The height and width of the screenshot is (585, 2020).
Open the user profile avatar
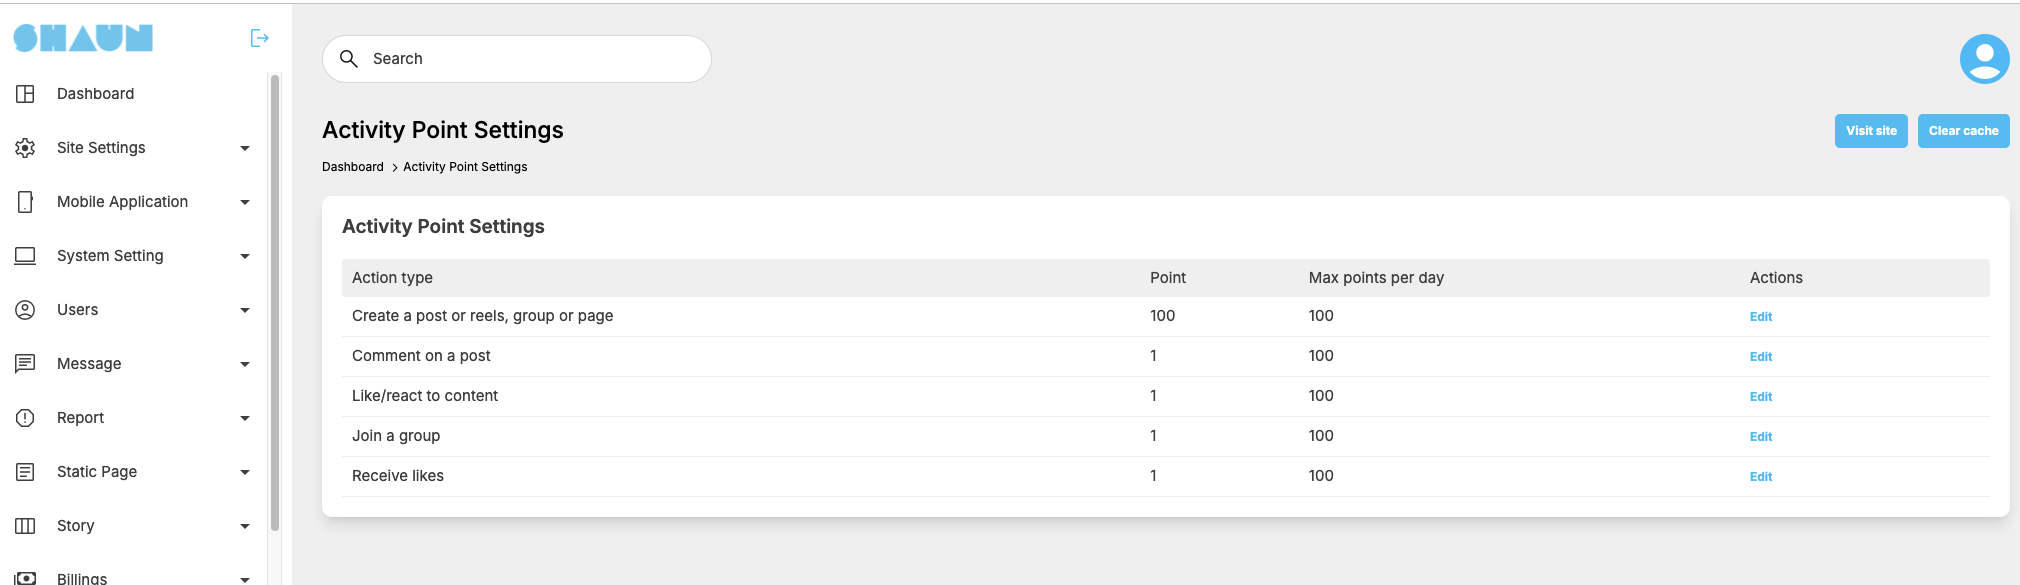click(x=1984, y=59)
